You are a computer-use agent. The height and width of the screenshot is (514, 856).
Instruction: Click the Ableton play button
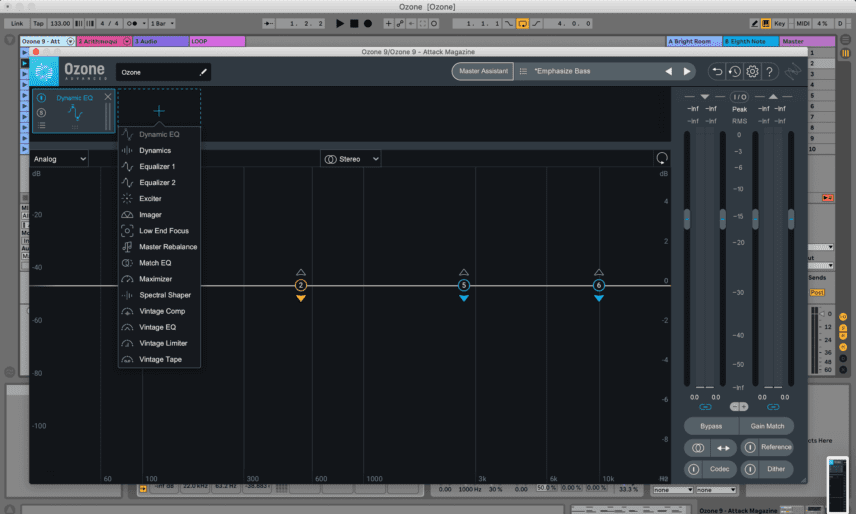tap(340, 23)
